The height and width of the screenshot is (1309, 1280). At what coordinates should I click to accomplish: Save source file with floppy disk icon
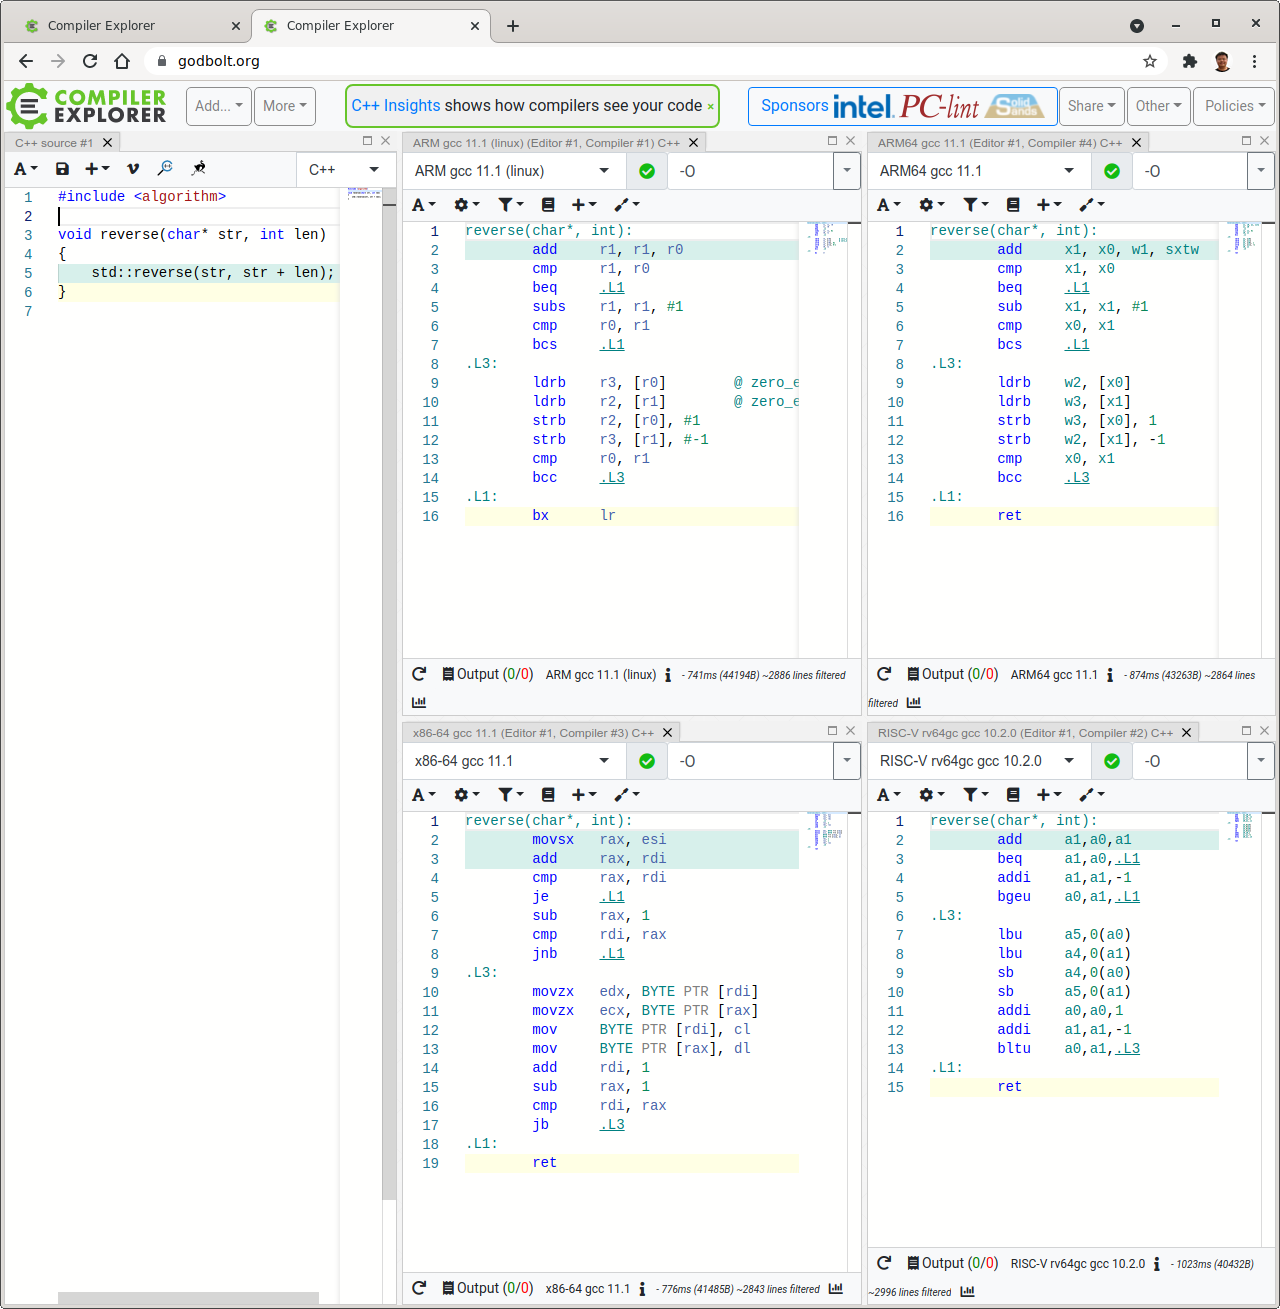pos(62,169)
